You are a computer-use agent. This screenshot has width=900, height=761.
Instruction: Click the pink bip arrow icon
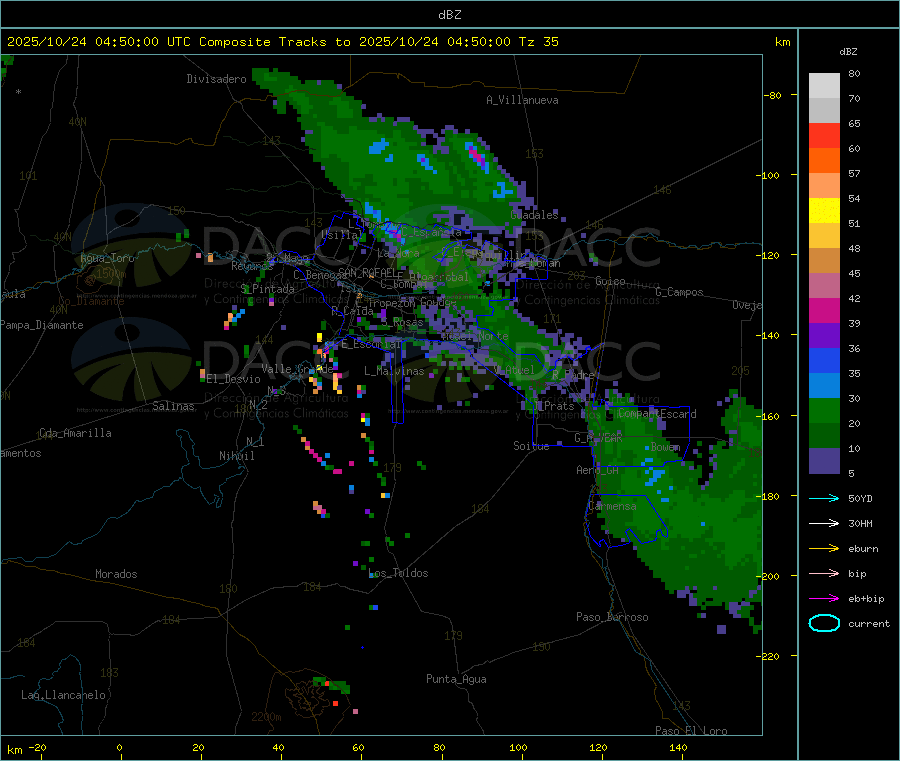point(824,573)
